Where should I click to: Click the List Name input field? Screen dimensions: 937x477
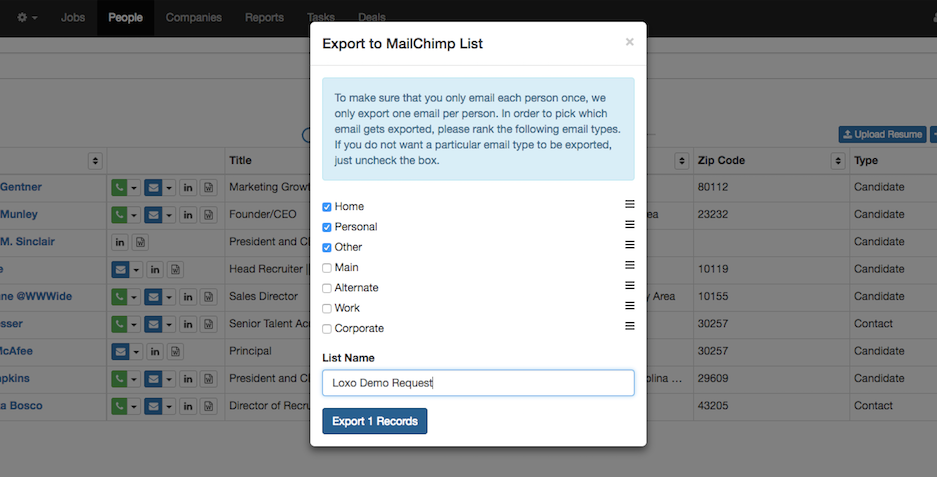tap(478, 383)
